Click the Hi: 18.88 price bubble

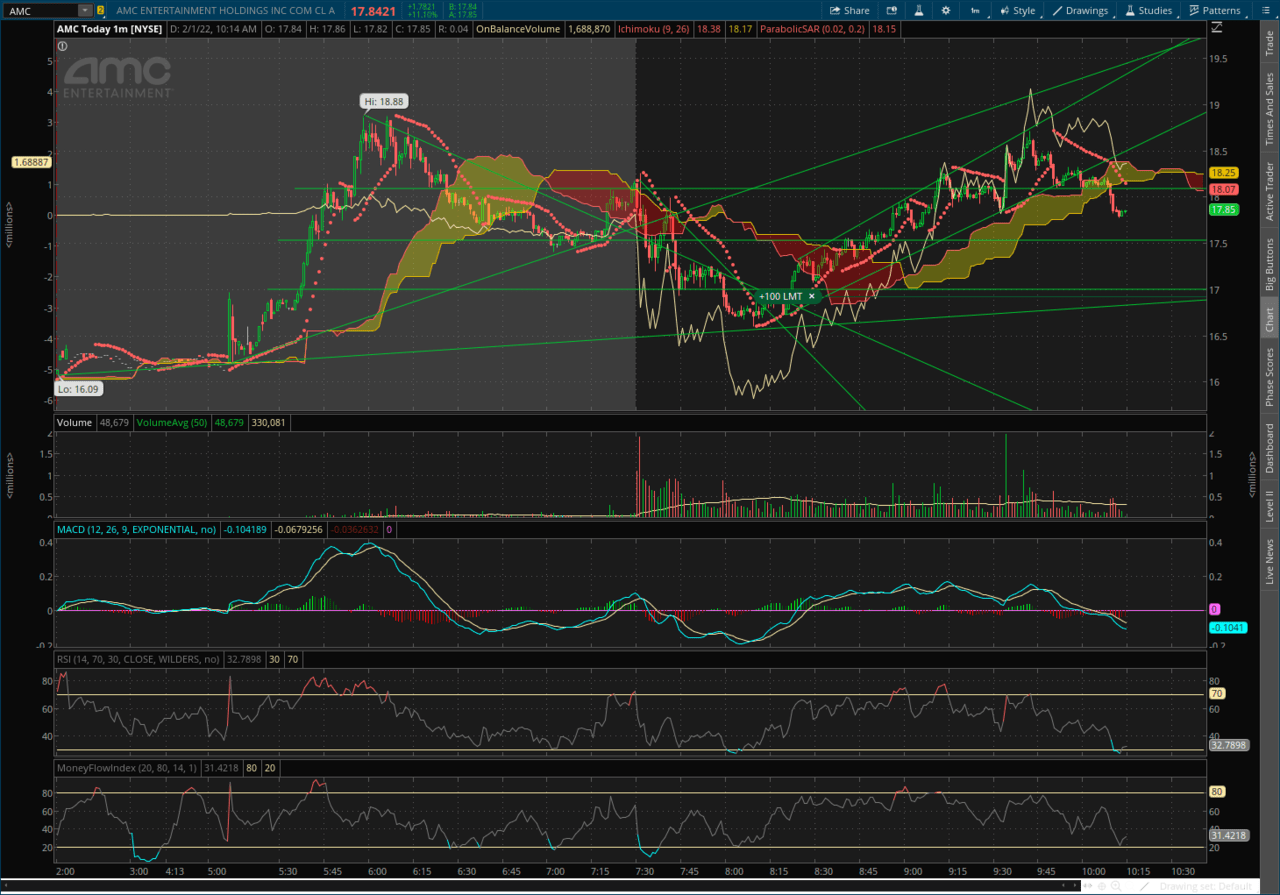[384, 101]
